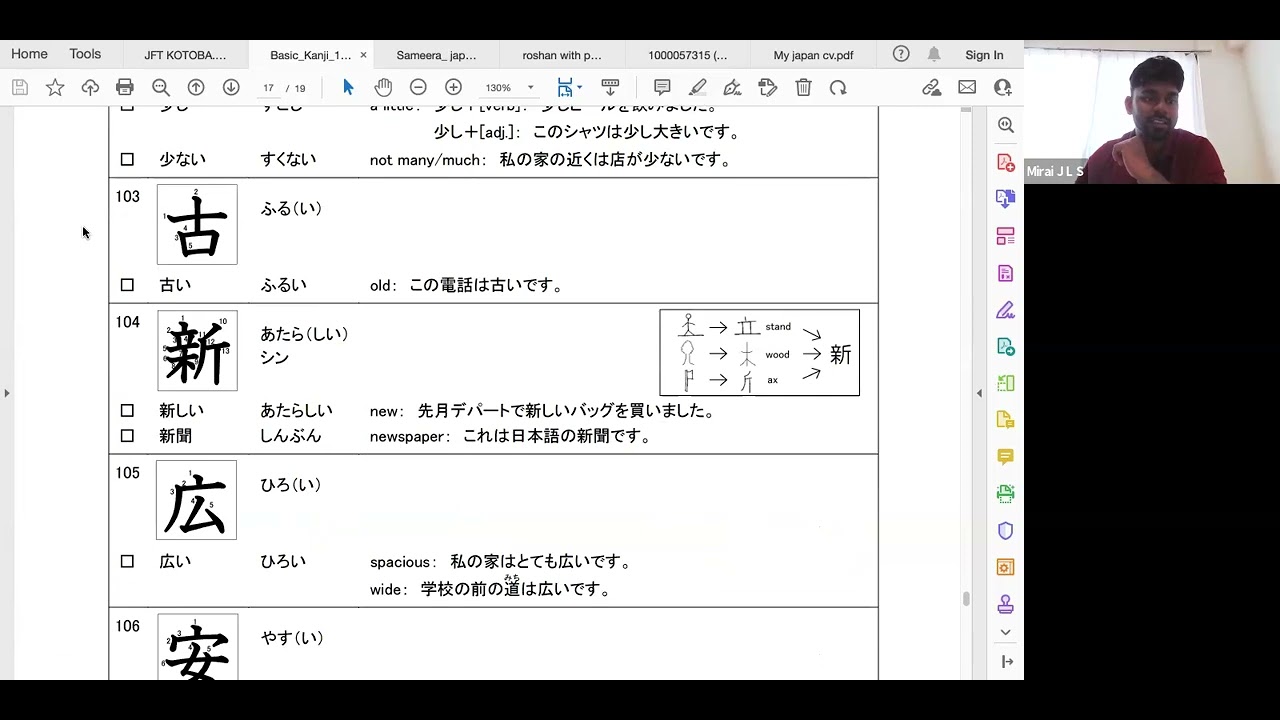View notifications with the bell icon
Image resolution: width=1280 pixels, height=720 pixels.
[933, 54]
